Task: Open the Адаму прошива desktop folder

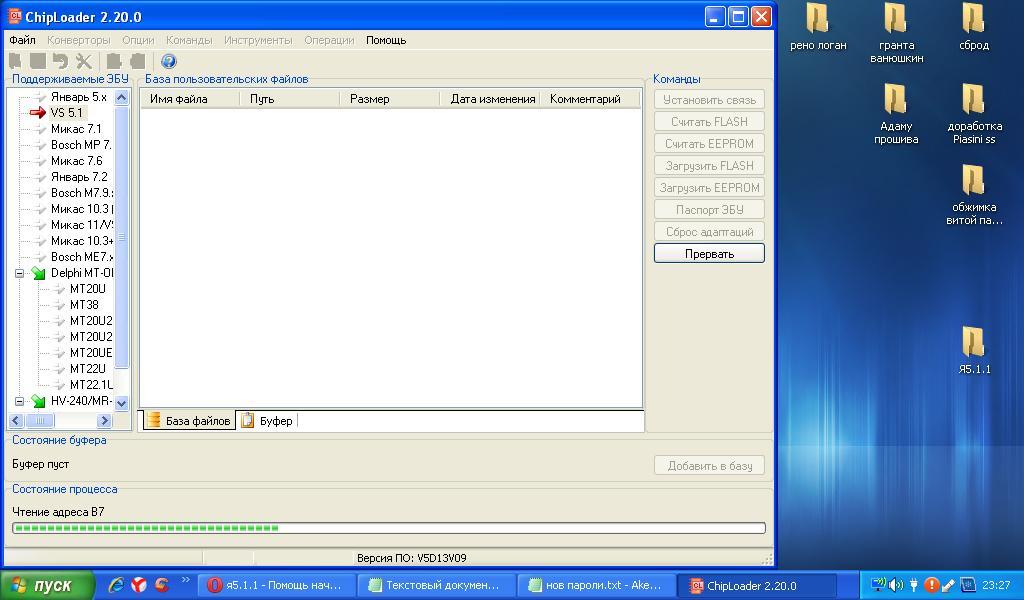Action: pyautogui.click(x=896, y=114)
